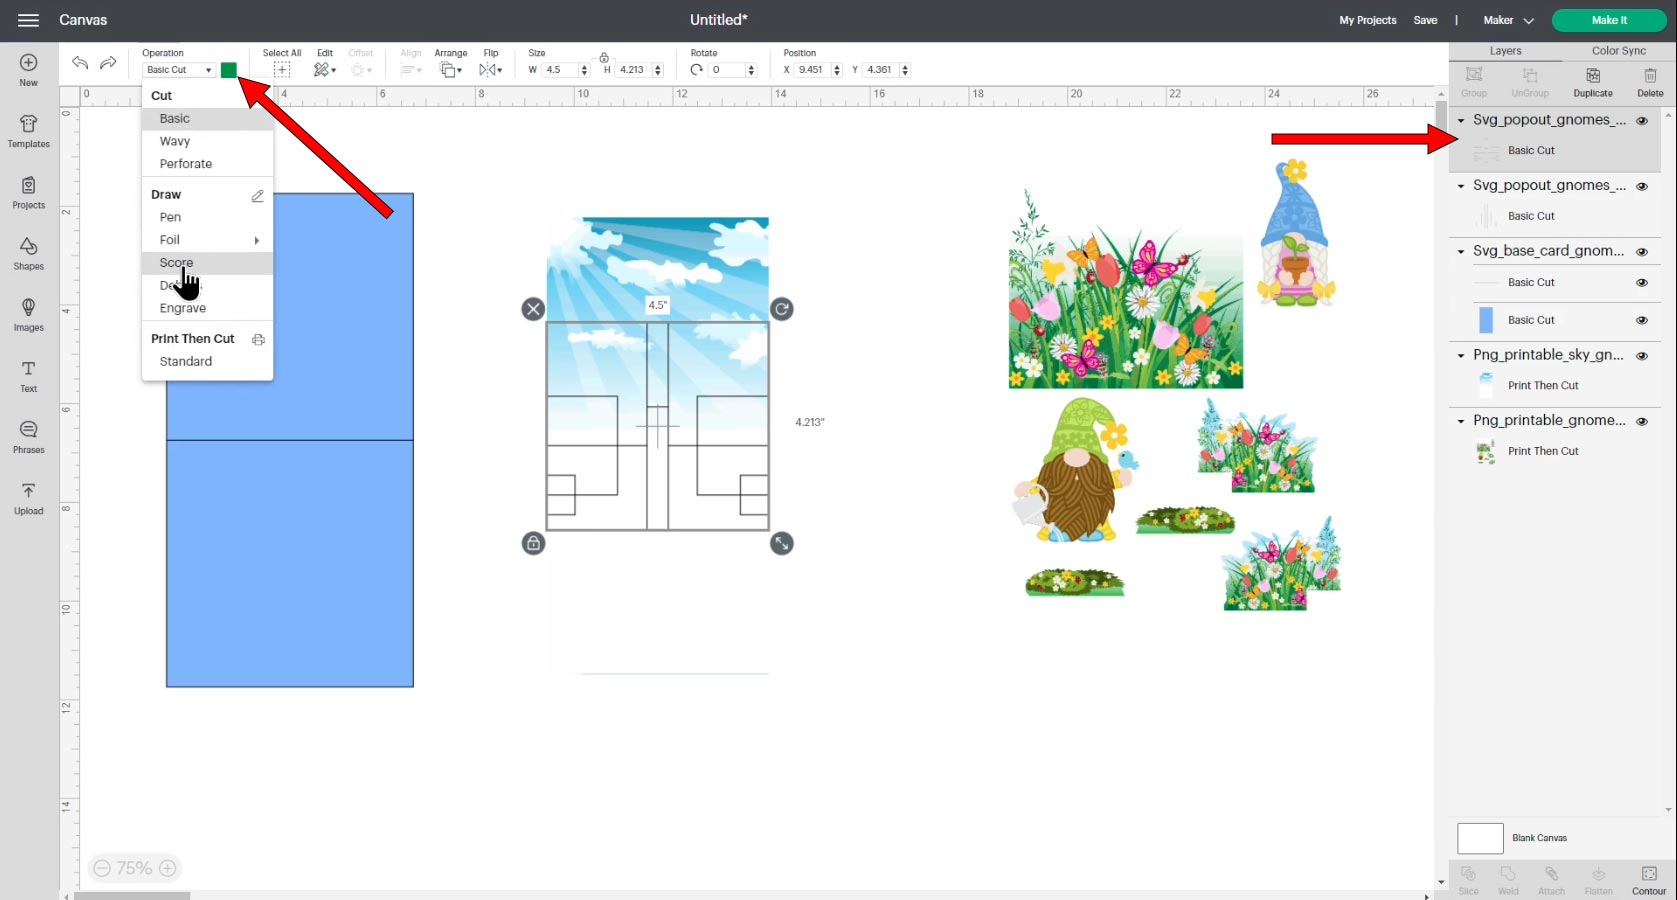The width and height of the screenshot is (1677, 900).
Task: Open My Projects link
Action: click(x=1367, y=20)
